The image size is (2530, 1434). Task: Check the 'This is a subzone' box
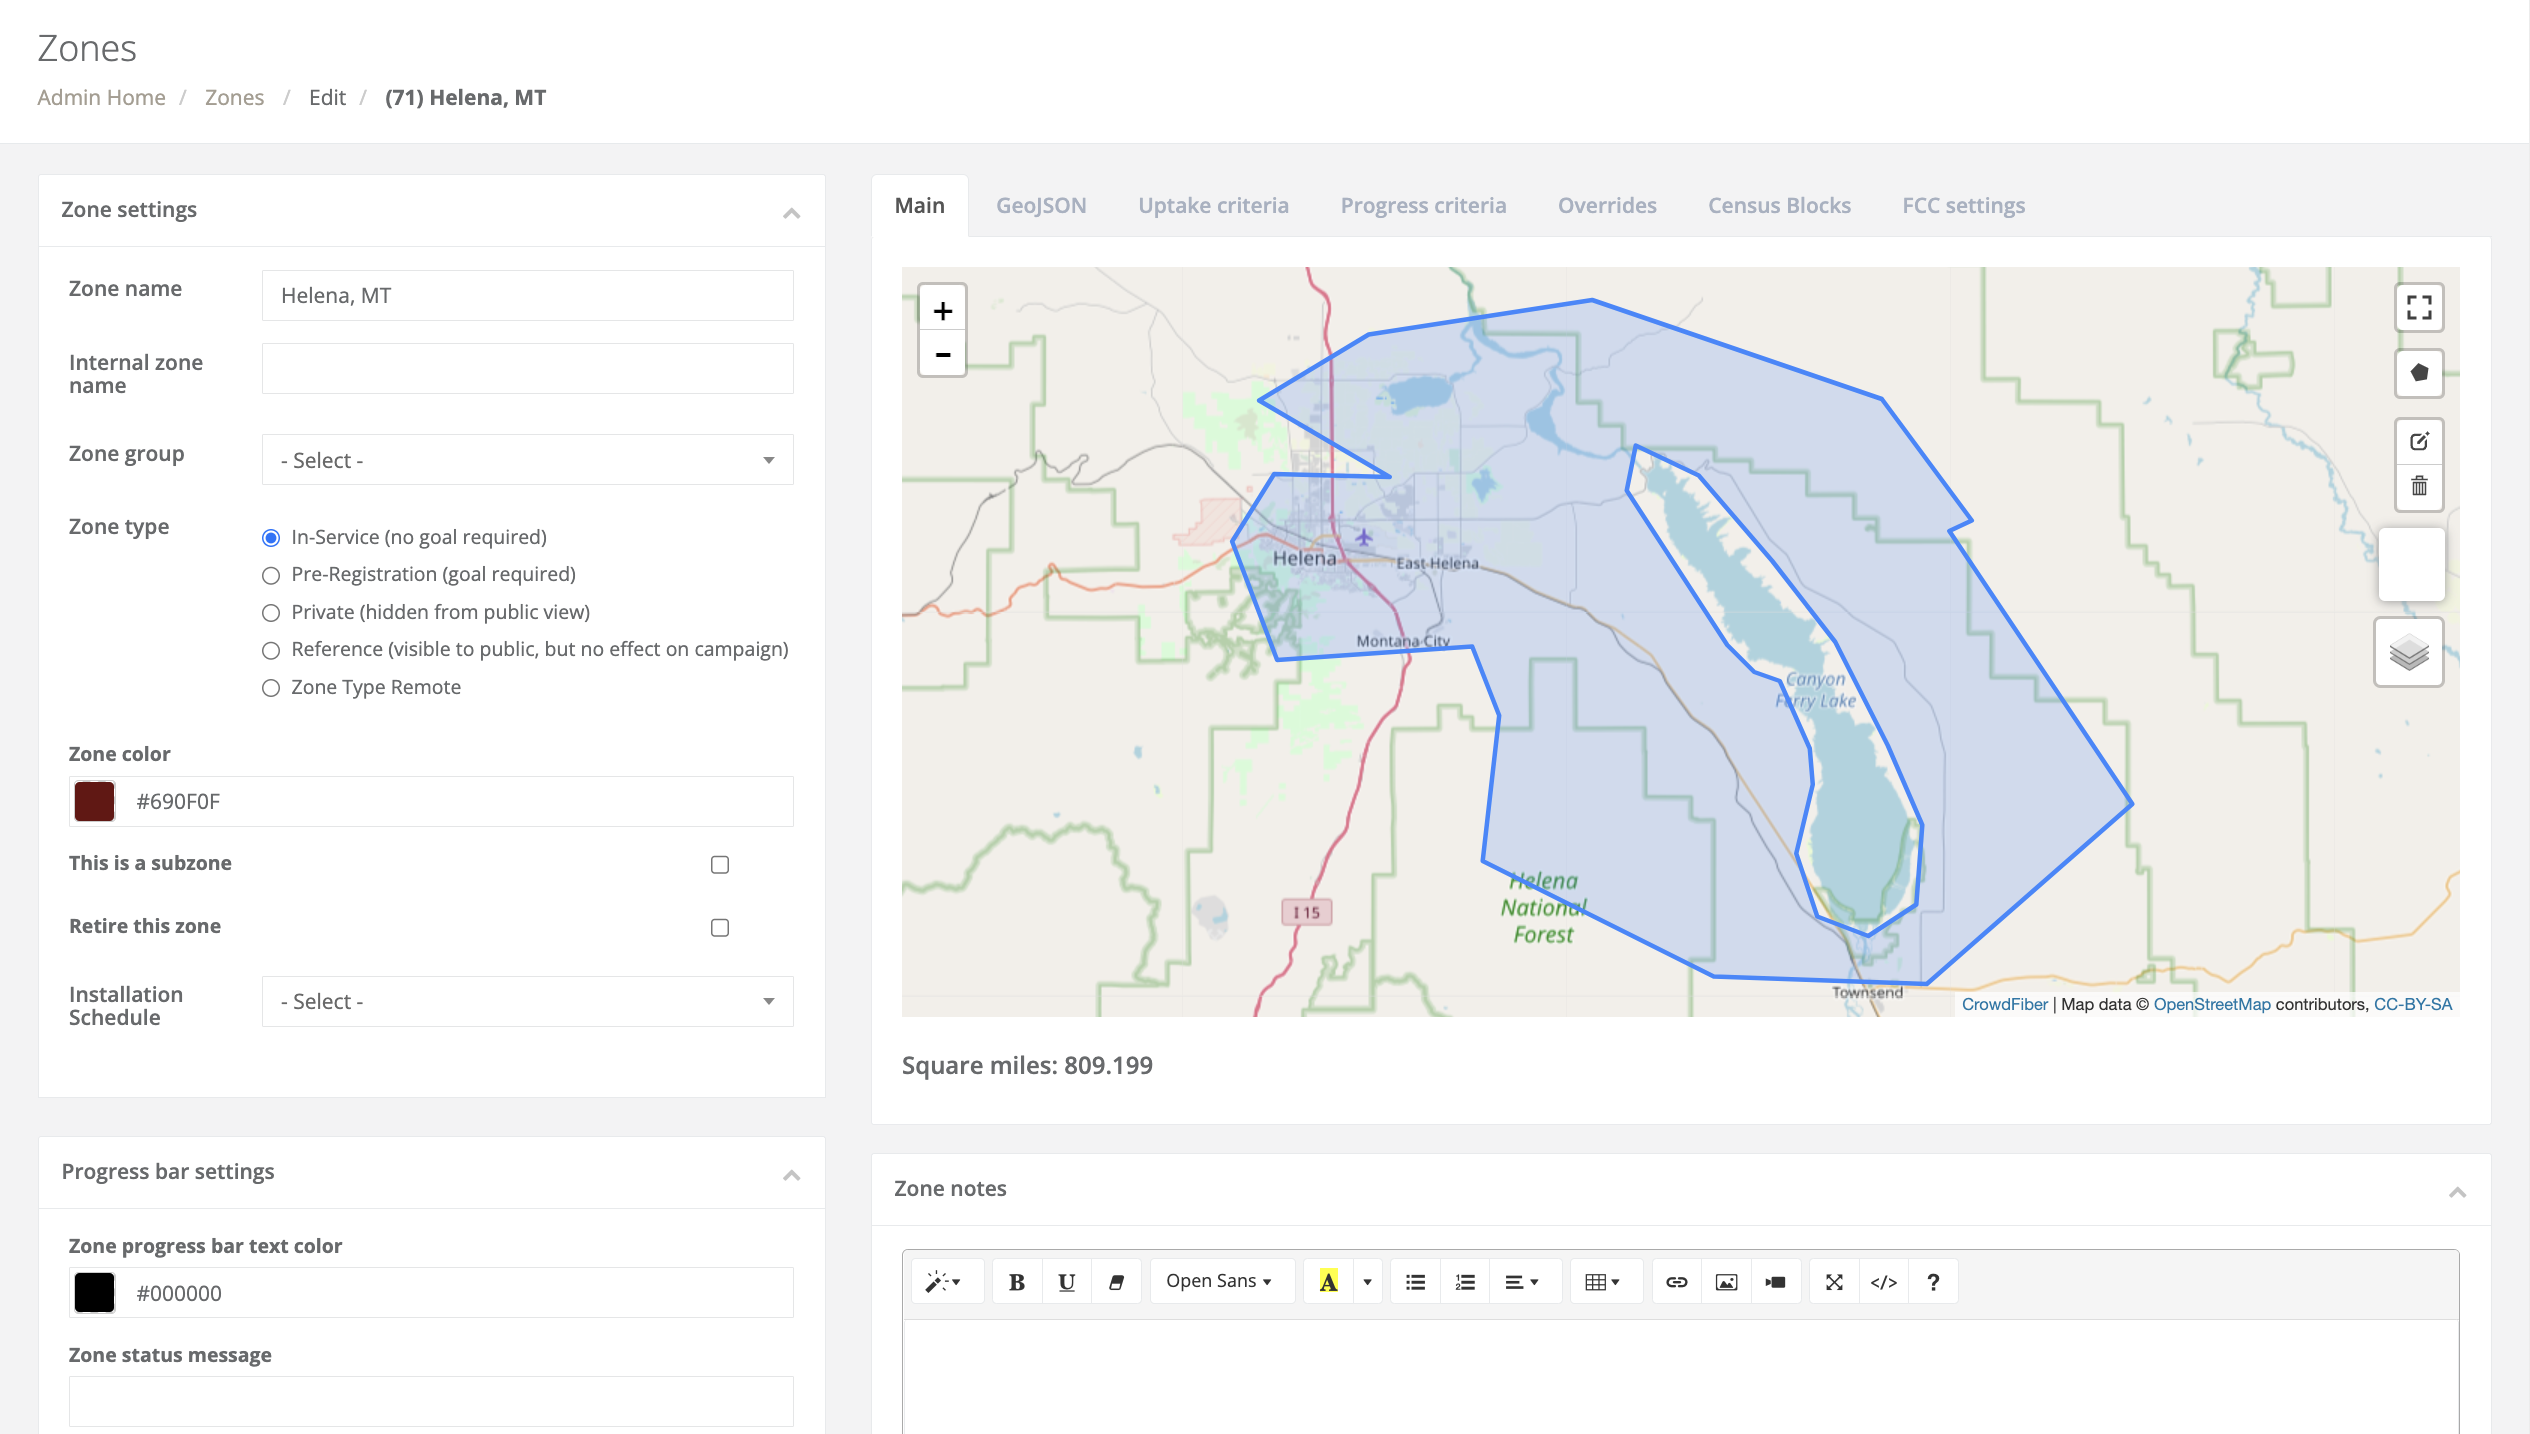(x=719, y=865)
